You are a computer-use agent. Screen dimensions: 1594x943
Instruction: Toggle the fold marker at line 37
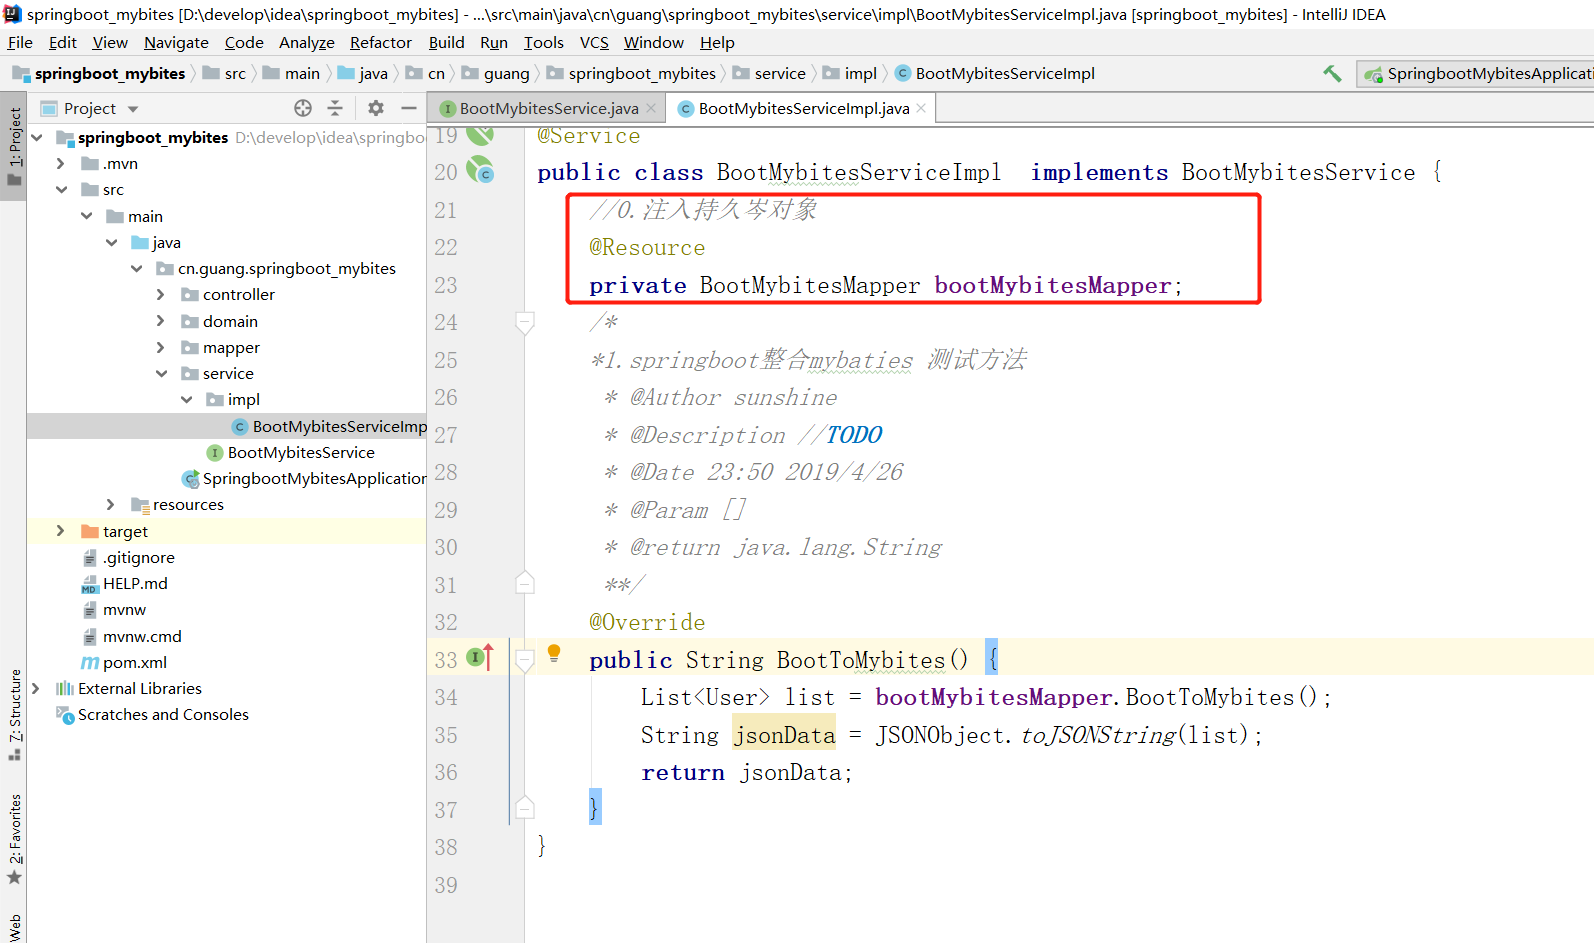coord(525,808)
